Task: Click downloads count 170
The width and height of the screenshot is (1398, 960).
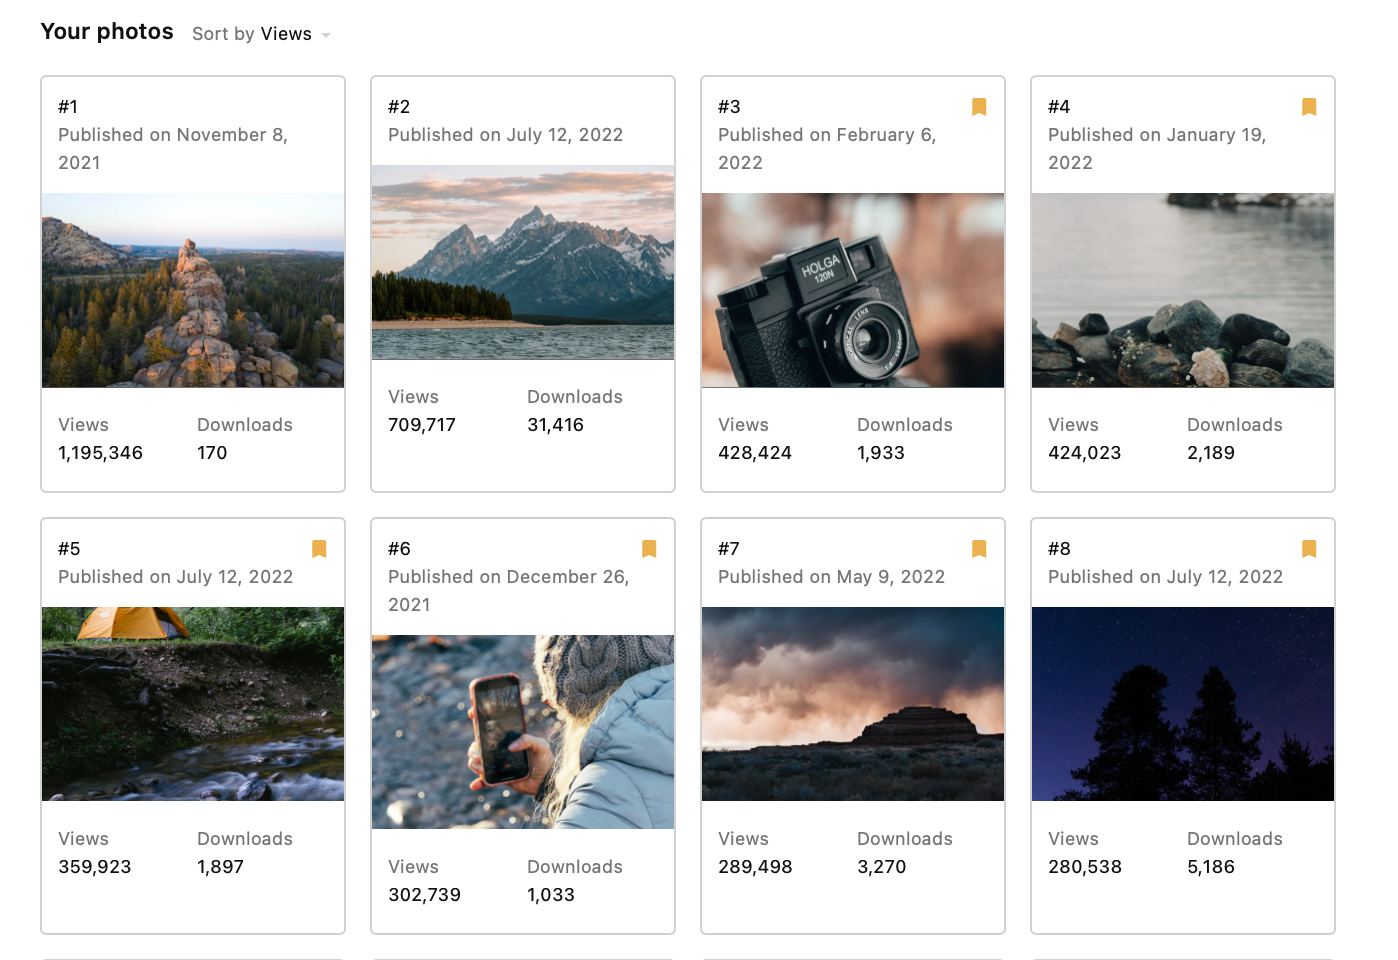Action: coord(212,453)
